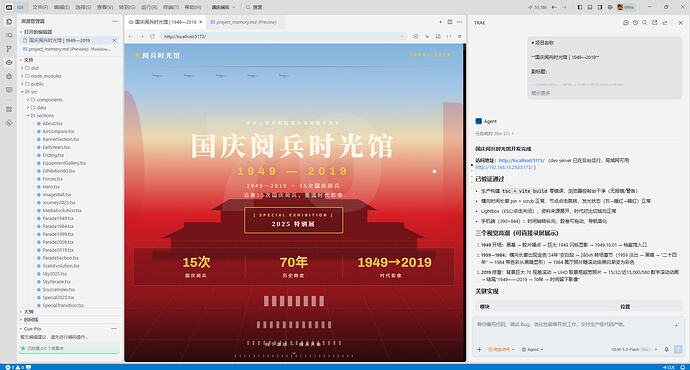690x370 pixels.
Task: Close the 国庆阅兵时光馆 editor tab
Action: (201, 22)
